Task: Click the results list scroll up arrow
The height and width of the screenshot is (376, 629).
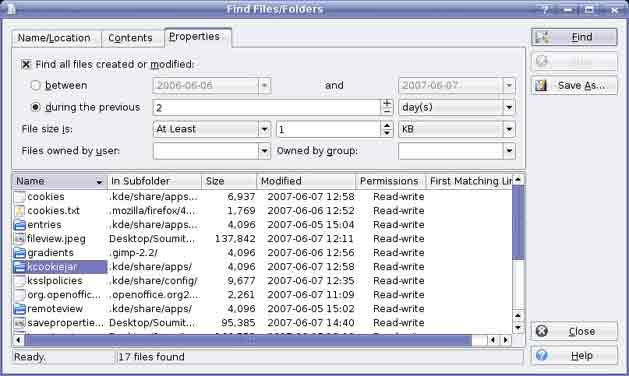Action: [x=518, y=180]
